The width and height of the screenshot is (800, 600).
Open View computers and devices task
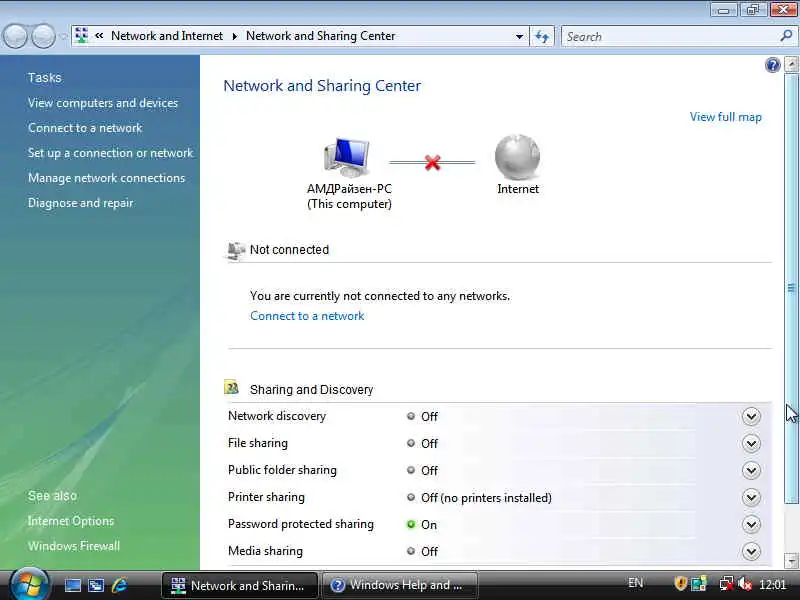pos(103,103)
